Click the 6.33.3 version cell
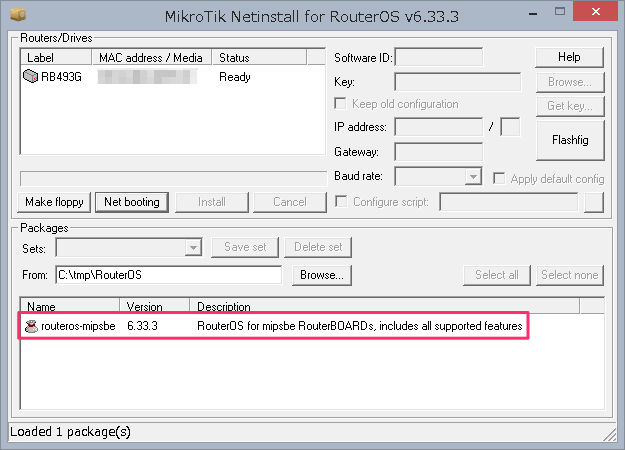625x450 pixels. click(x=142, y=326)
